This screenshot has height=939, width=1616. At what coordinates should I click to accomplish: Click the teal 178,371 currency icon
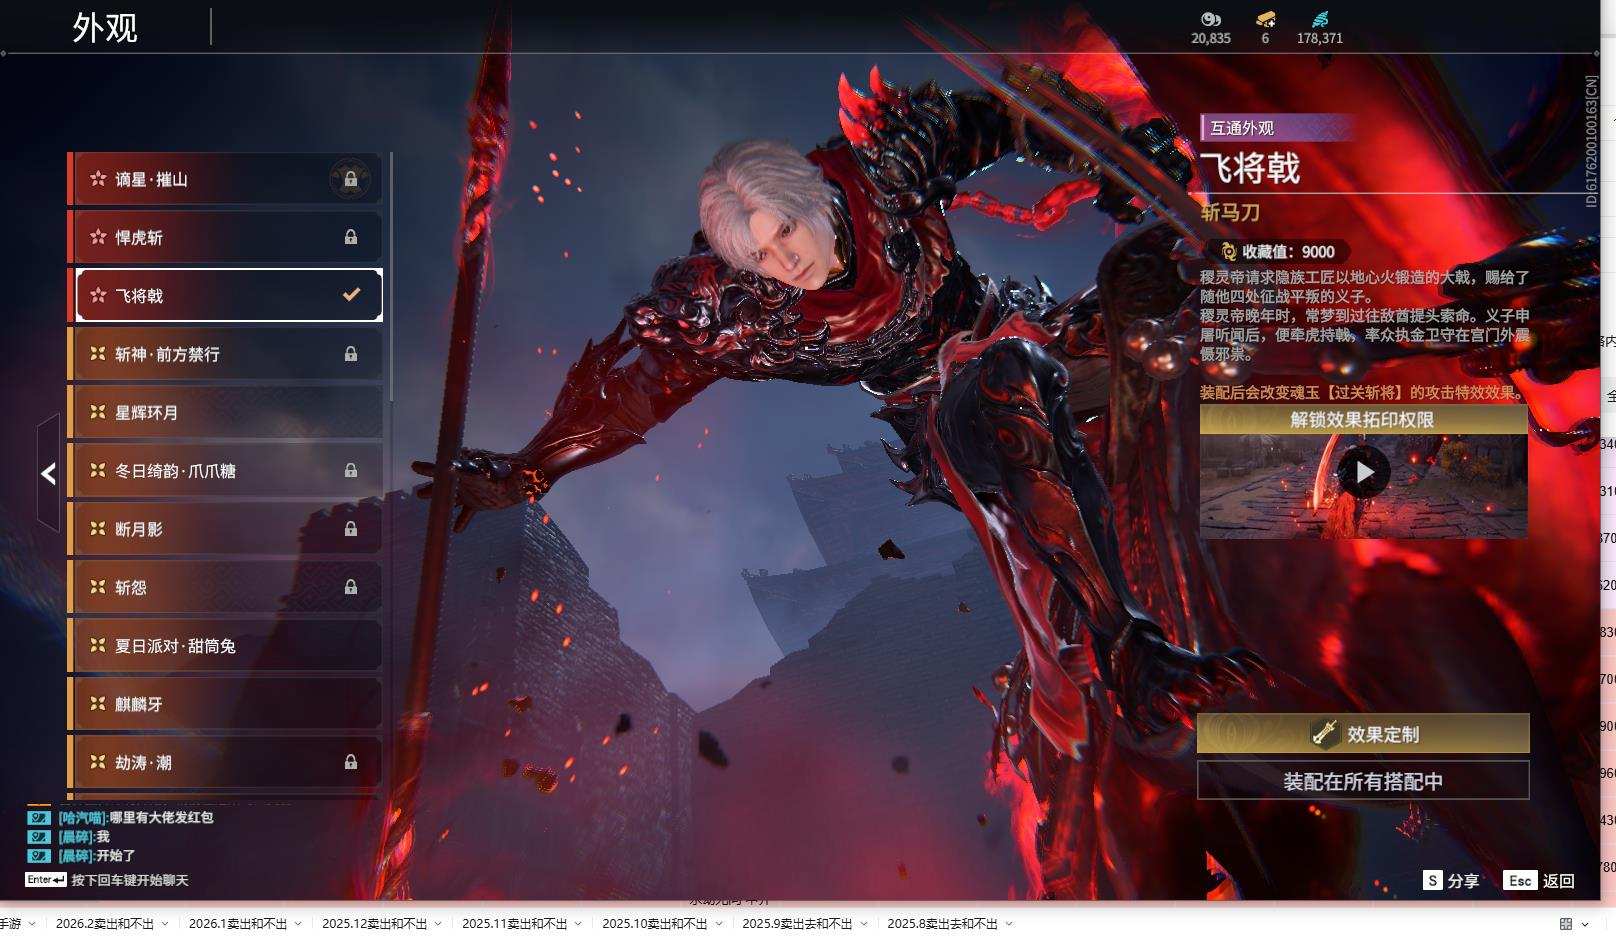(1320, 19)
